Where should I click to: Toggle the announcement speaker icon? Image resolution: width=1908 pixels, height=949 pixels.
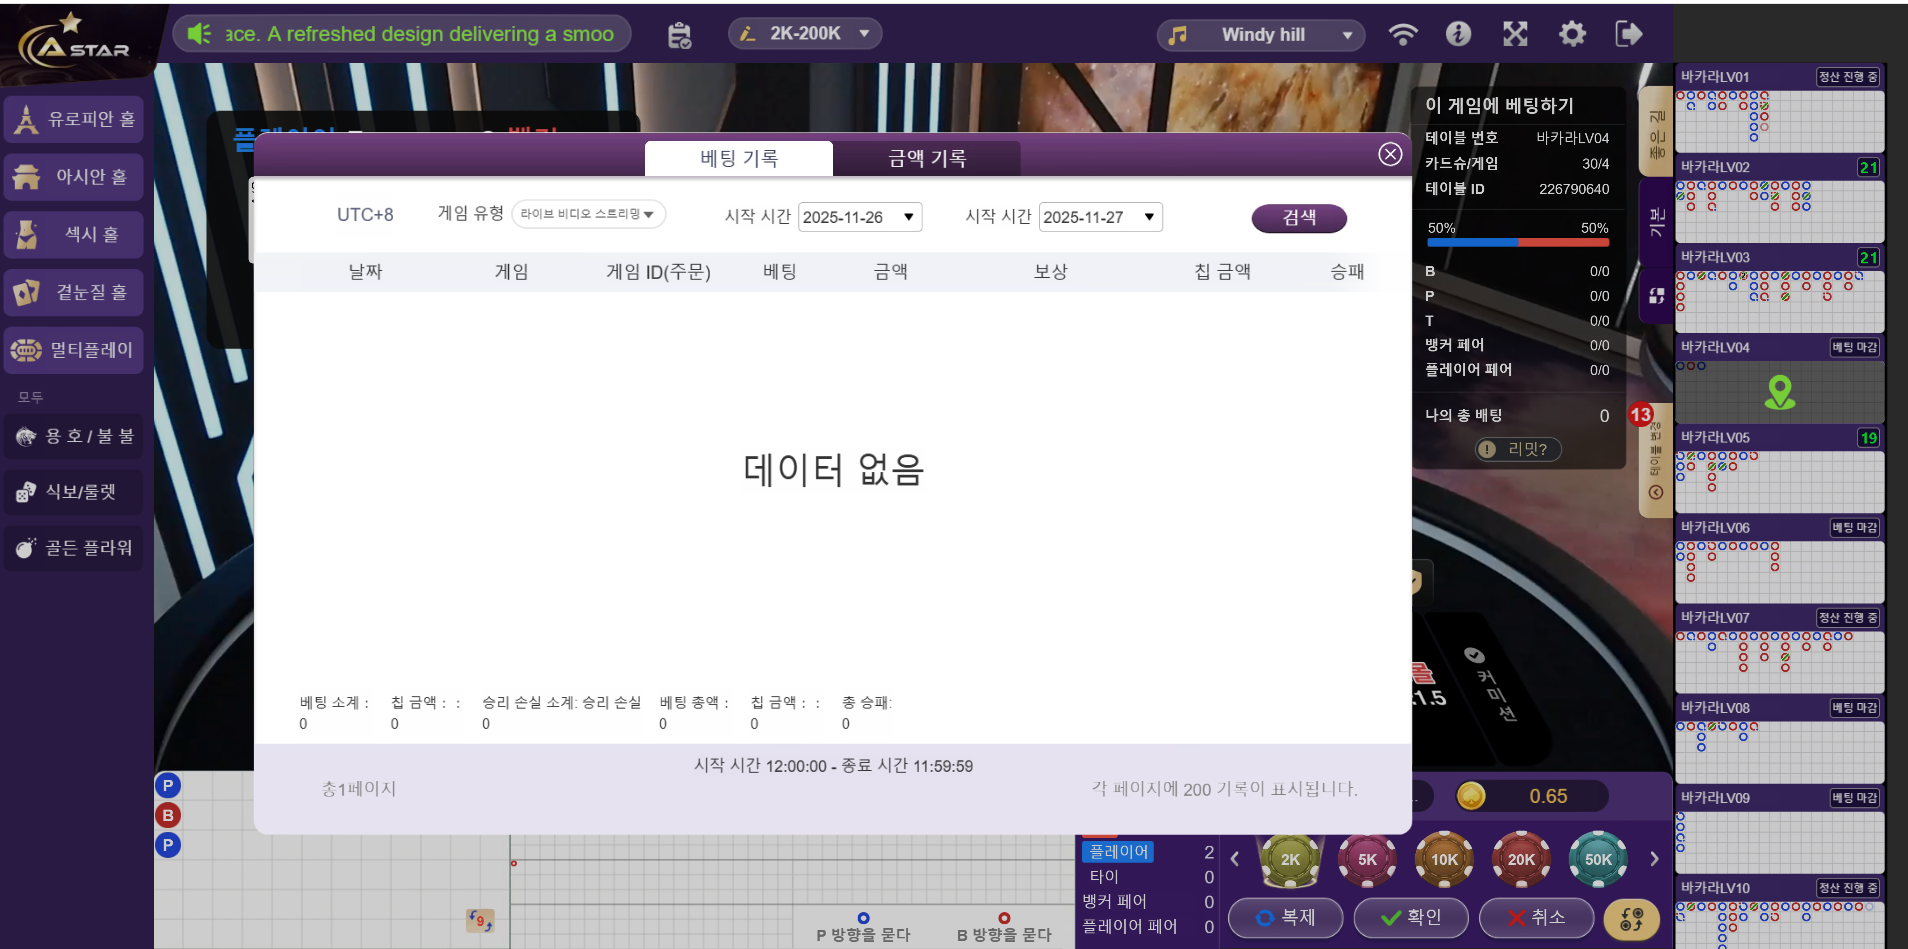point(199,34)
